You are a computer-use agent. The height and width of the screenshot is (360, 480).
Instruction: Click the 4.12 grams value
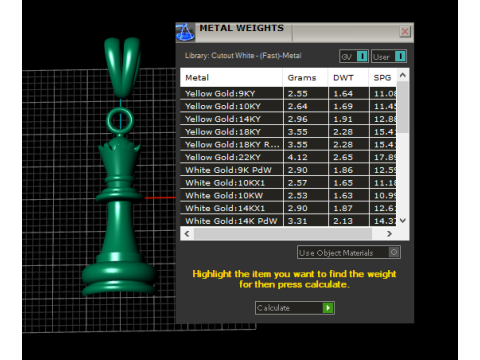298,157
